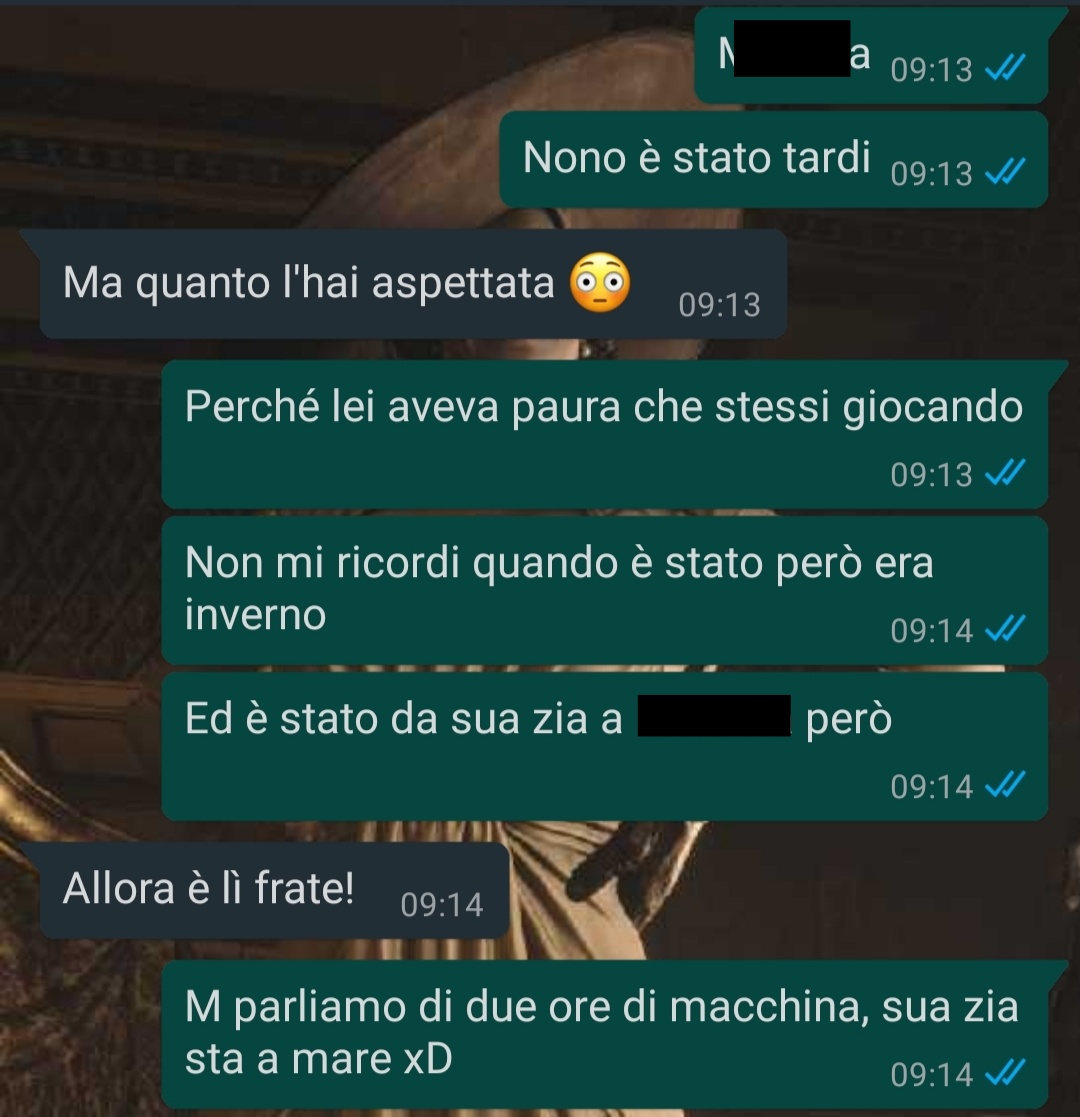This screenshot has height=1117, width=1080.
Task: Click the read ticks on 'da sua zia' message
Action: [1005, 785]
